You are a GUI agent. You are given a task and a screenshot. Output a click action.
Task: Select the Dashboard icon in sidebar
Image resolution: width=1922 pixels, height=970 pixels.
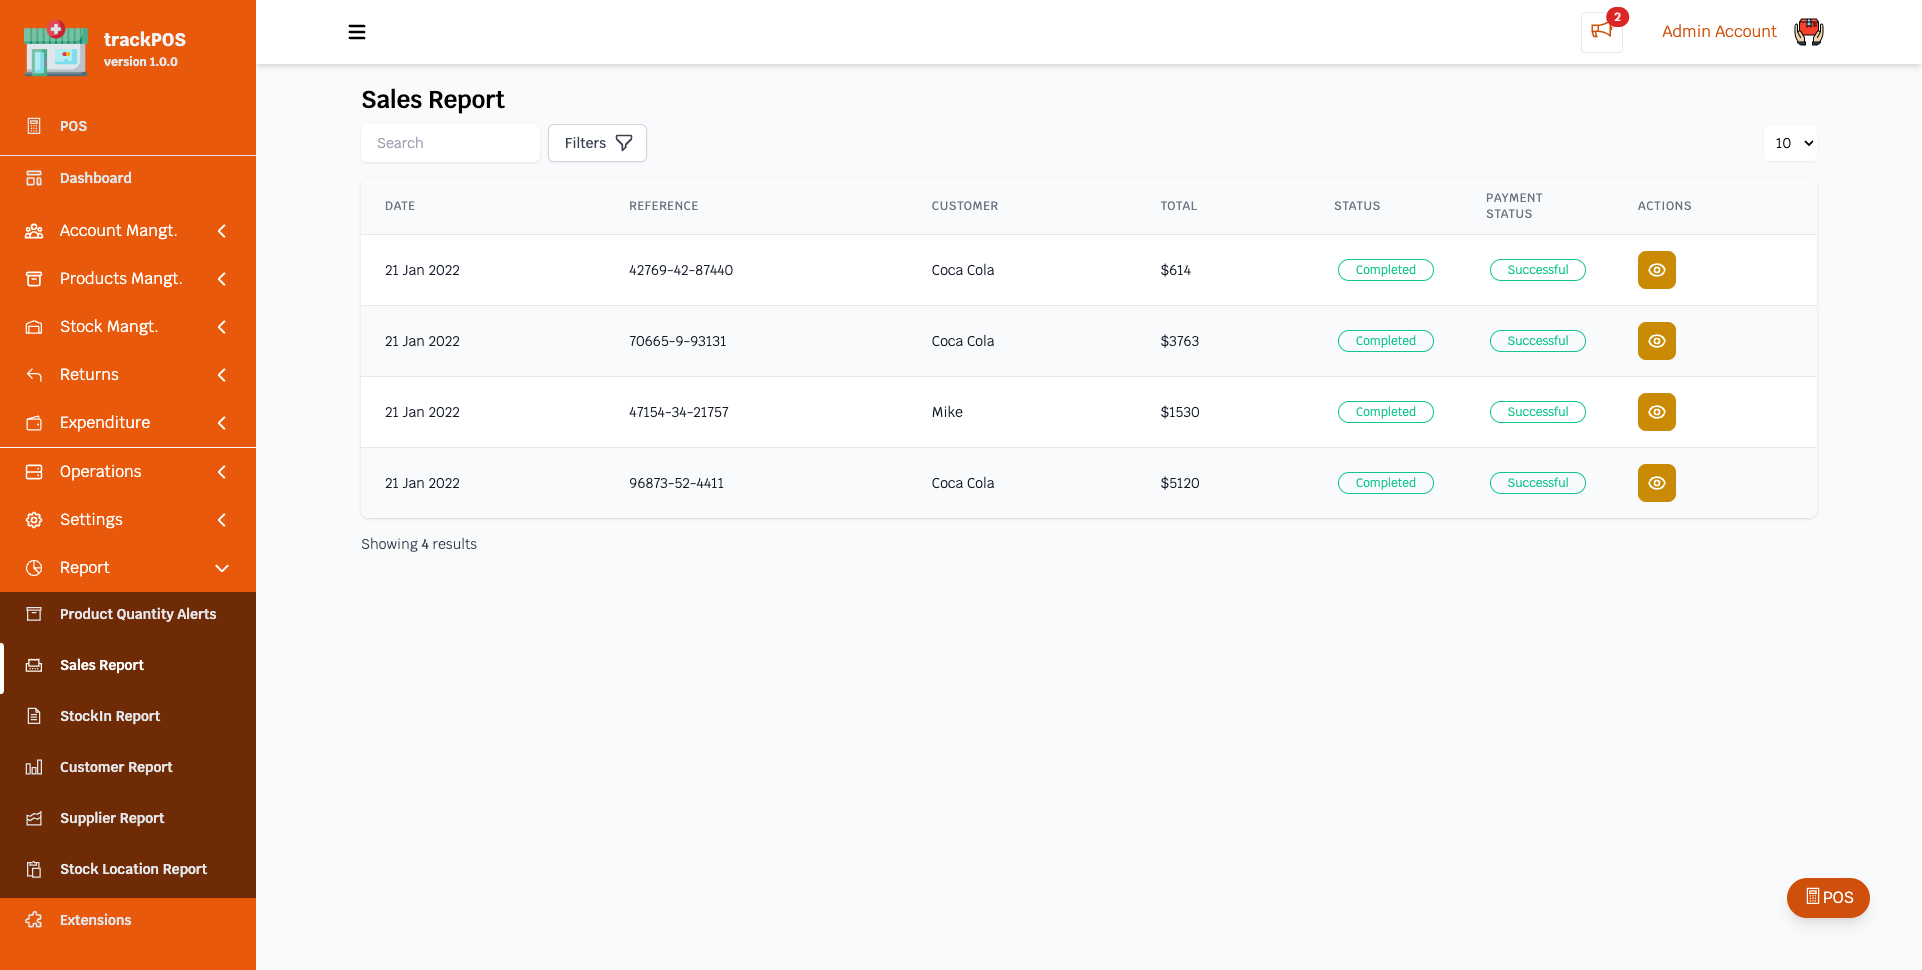coord(34,178)
